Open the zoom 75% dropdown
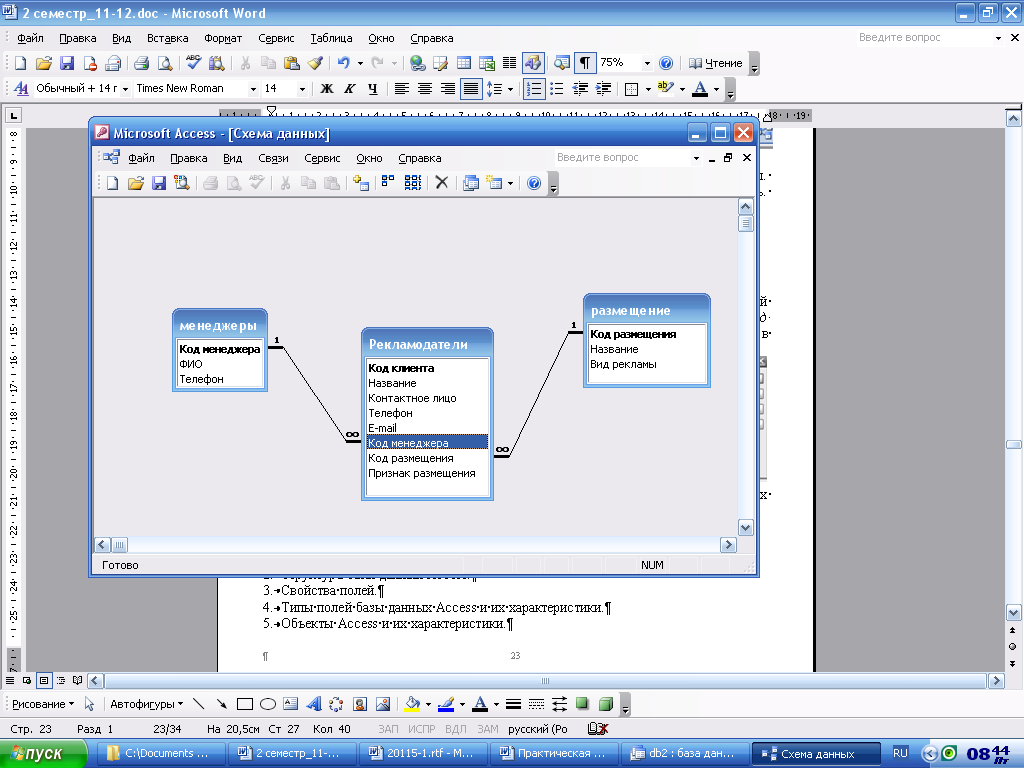This screenshot has width=1024, height=768. (x=647, y=63)
